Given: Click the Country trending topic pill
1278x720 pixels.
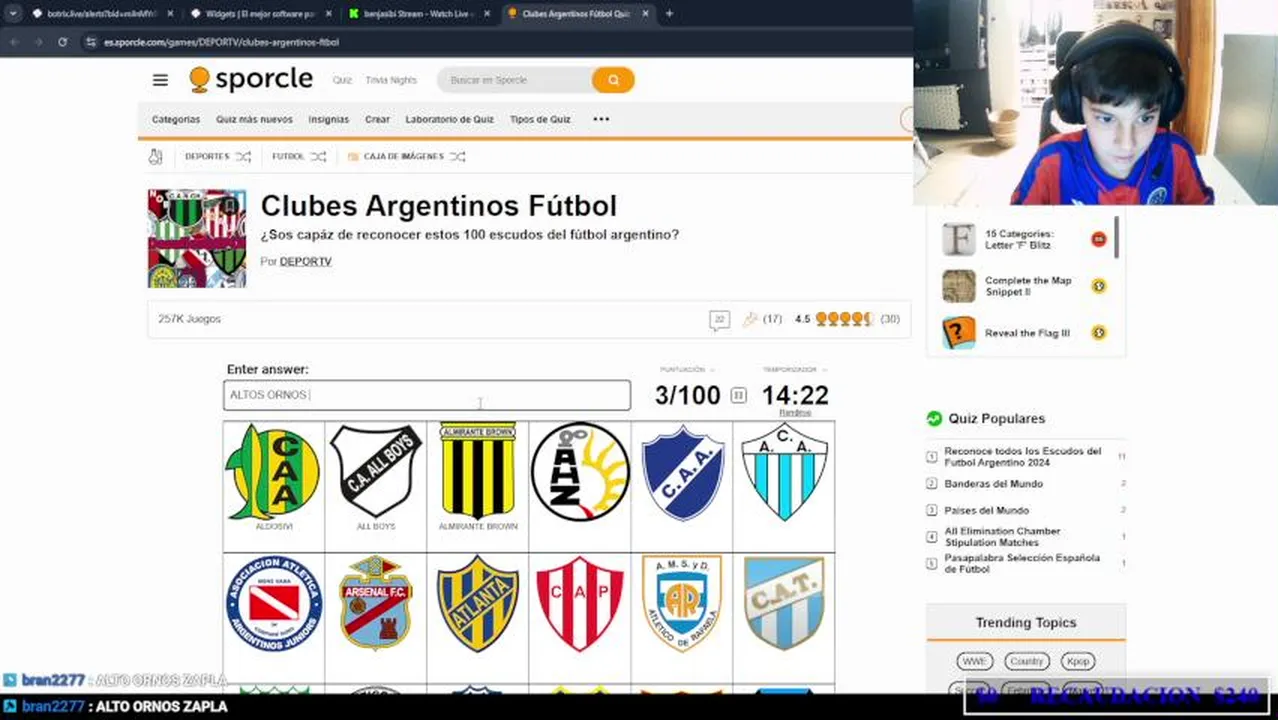Looking at the screenshot, I should pos(1026,661).
